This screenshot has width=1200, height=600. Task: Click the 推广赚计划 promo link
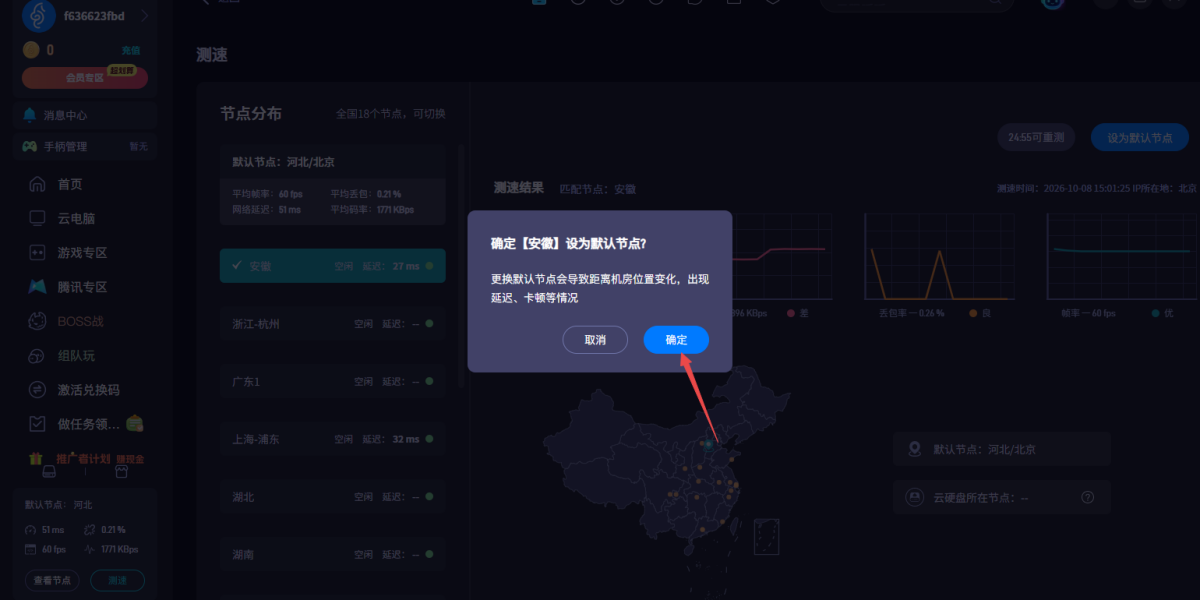[x=82, y=459]
